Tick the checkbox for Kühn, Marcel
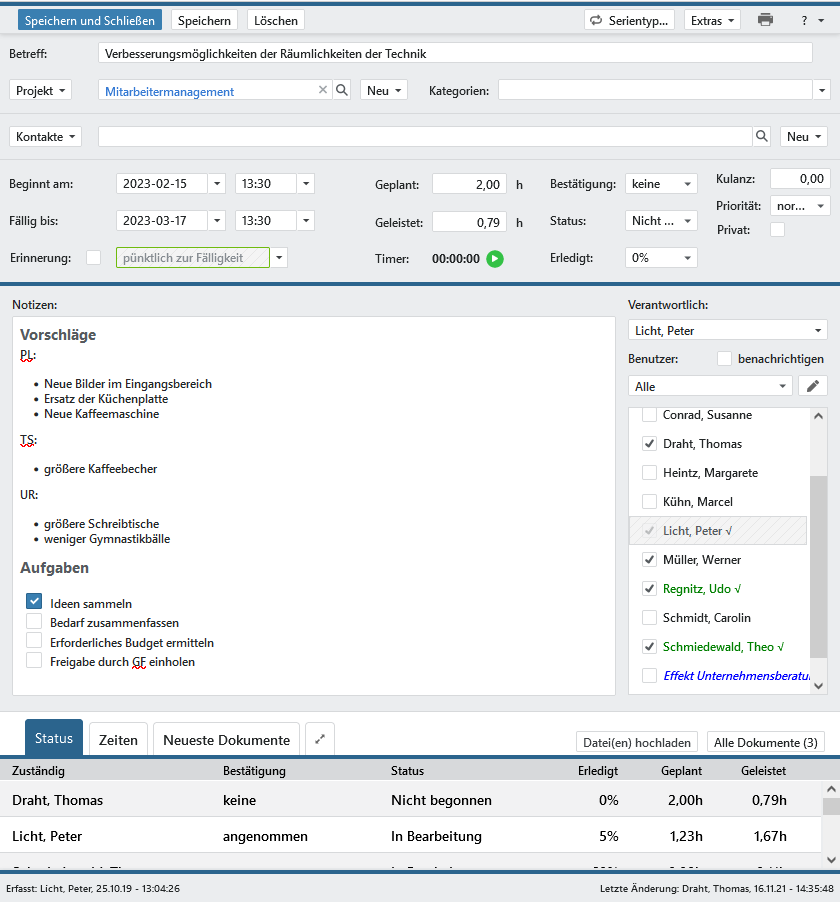Screen dimensions: 840x902 click(650, 502)
